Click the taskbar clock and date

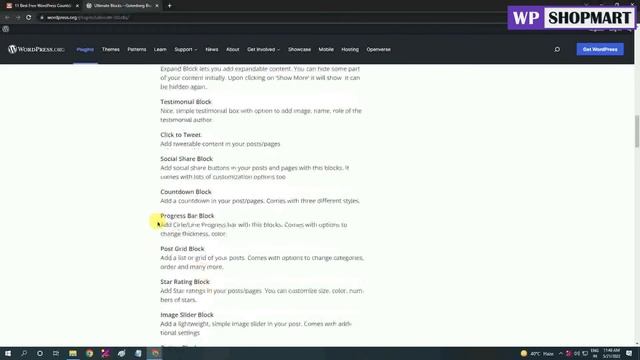611,353
